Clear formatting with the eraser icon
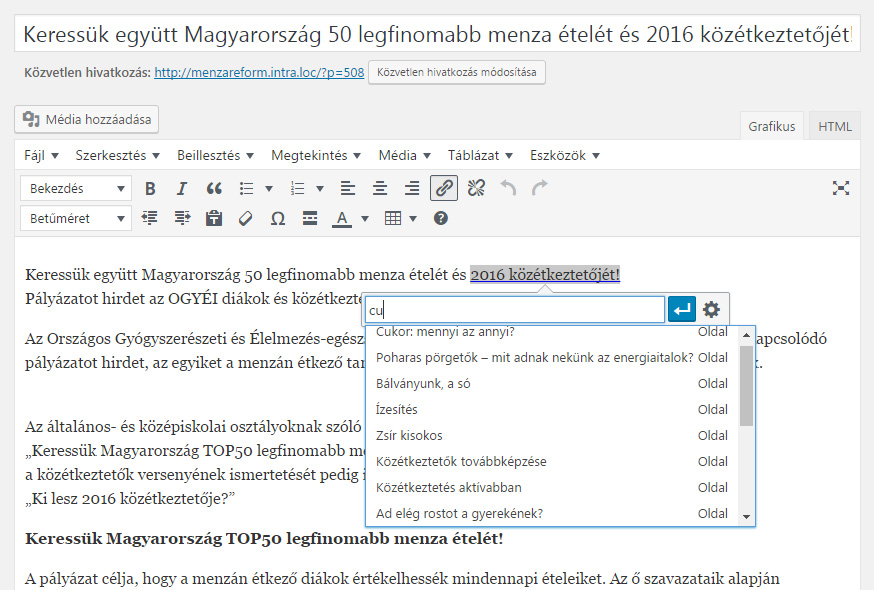The image size is (874, 590). pyautogui.click(x=246, y=218)
